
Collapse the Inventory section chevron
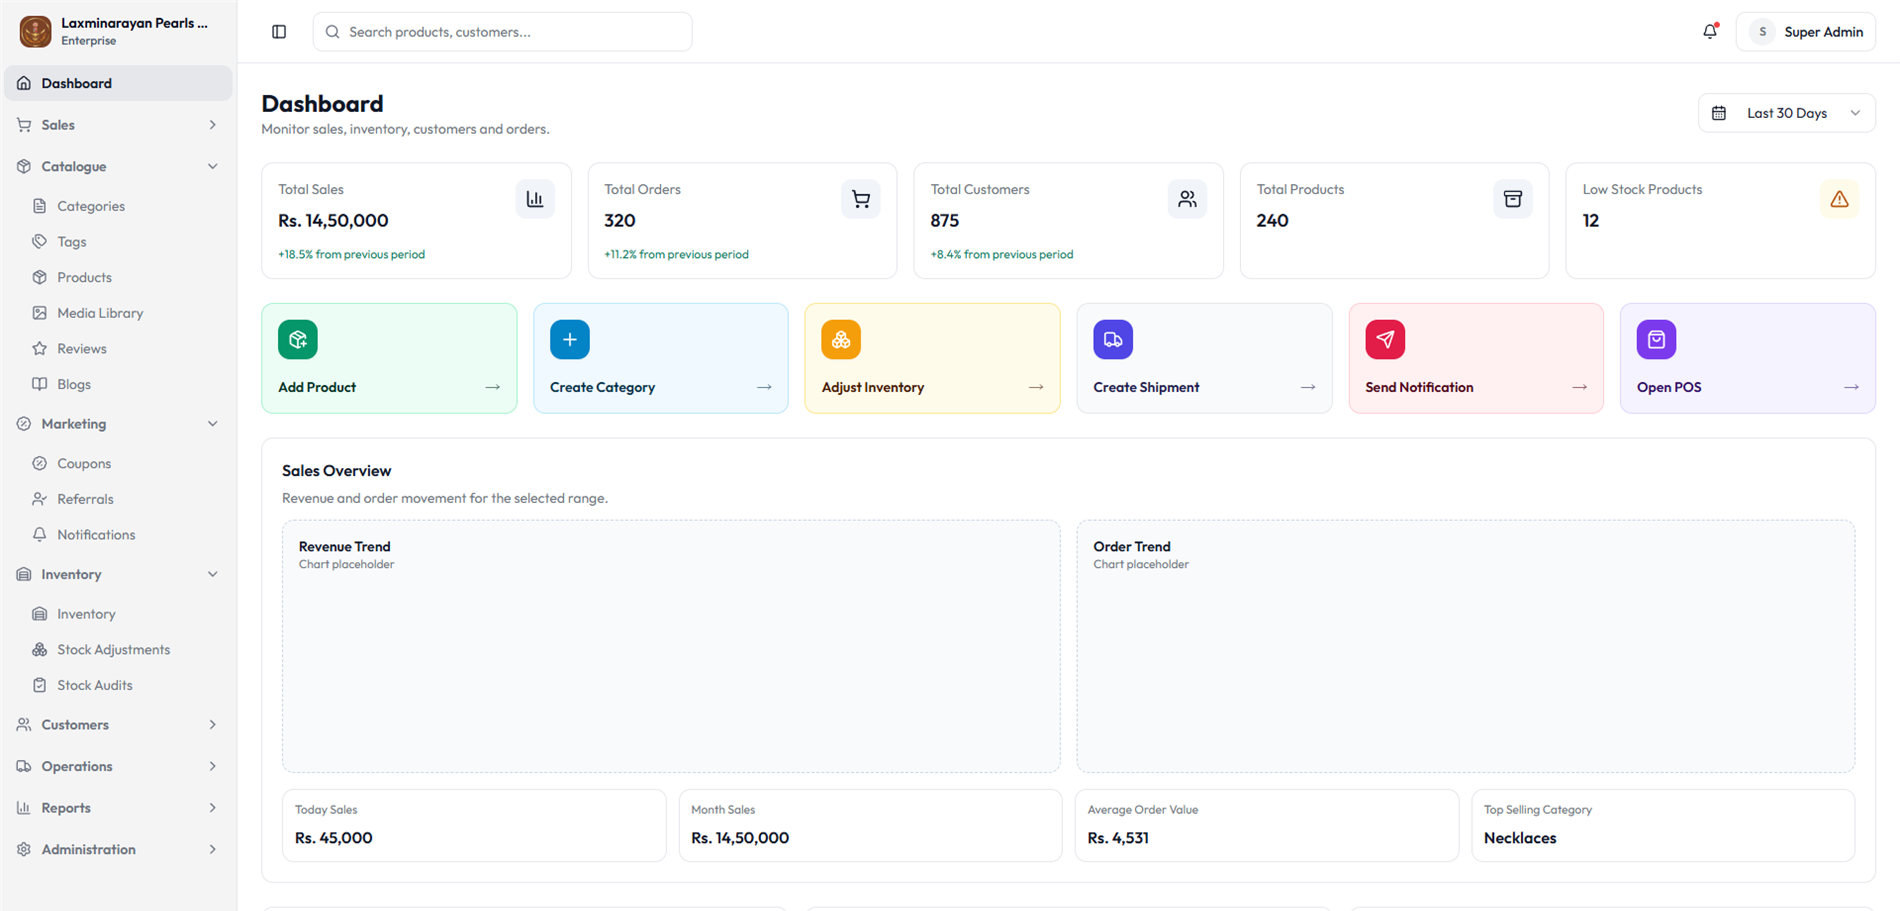pyautogui.click(x=212, y=574)
